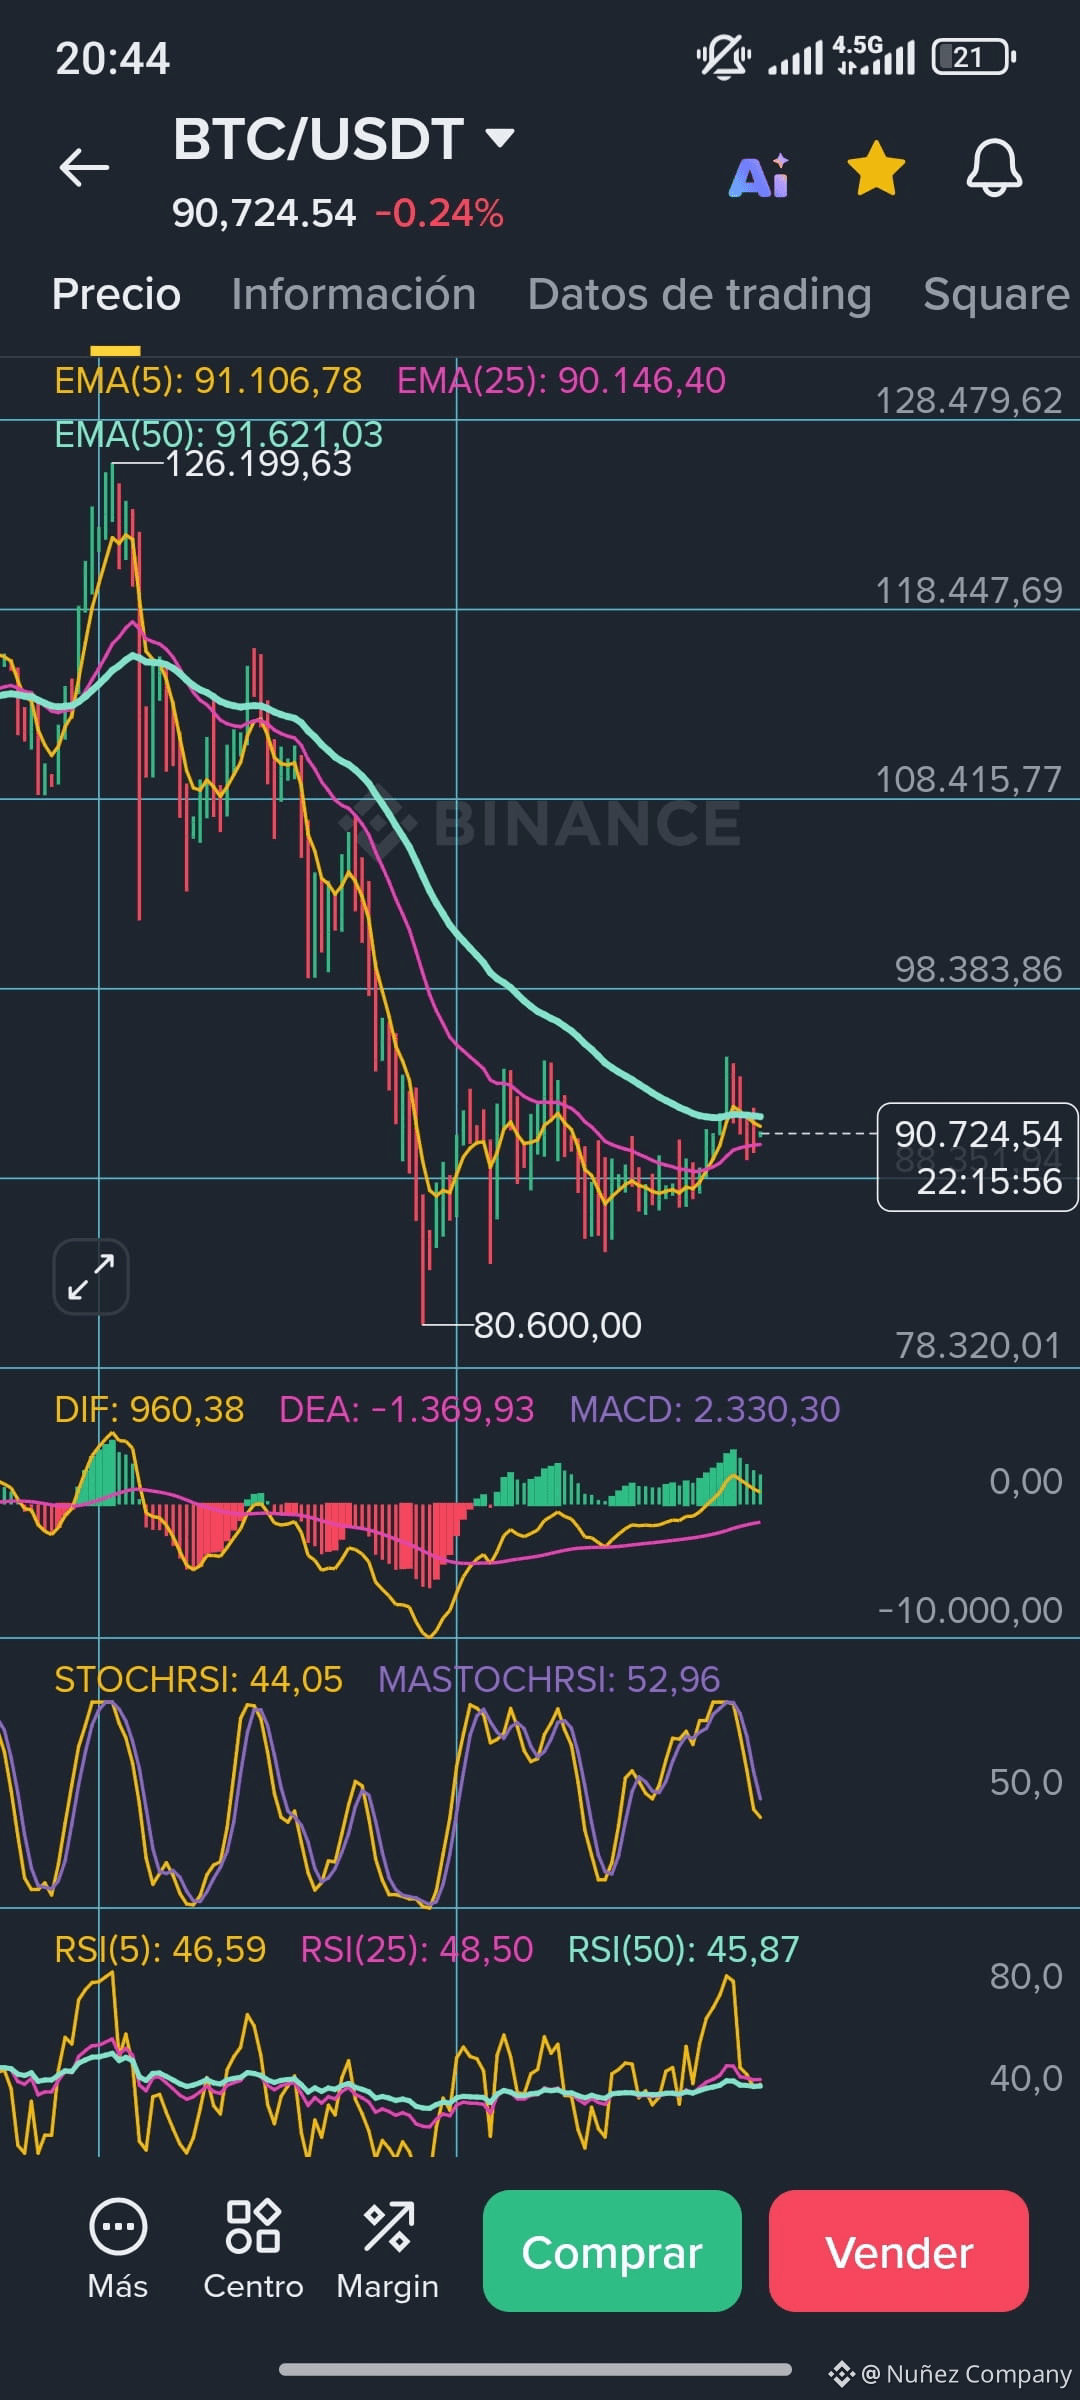Expand the chart to fullscreen
Image resolution: width=1080 pixels, height=2400 pixels.
coord(91,1277)
